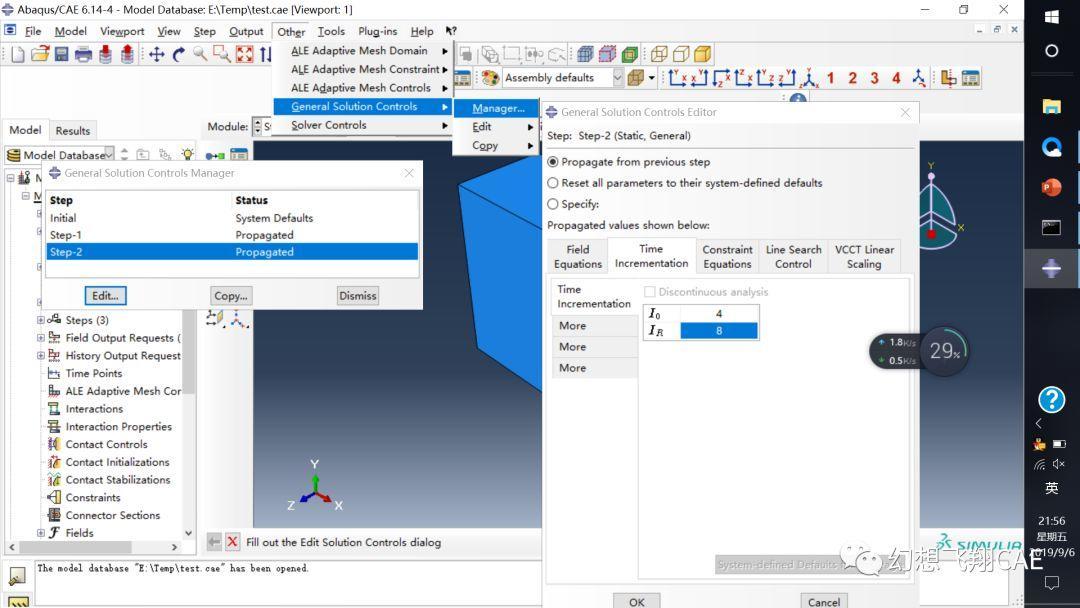Image resolution: width=1080 pixels, height=608 pixels.
Task: Click the IR value field showing 8
Action: [719, 331]
